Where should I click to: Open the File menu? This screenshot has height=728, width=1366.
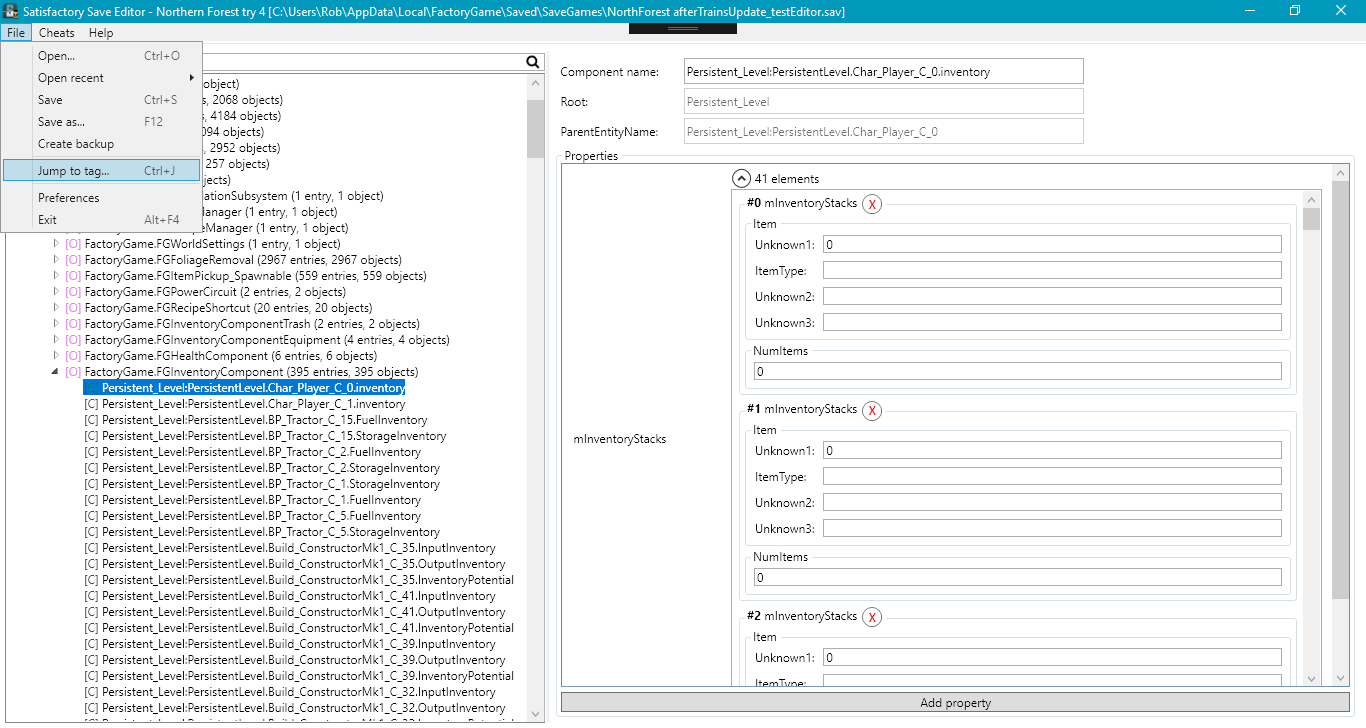tap(16, 33)
